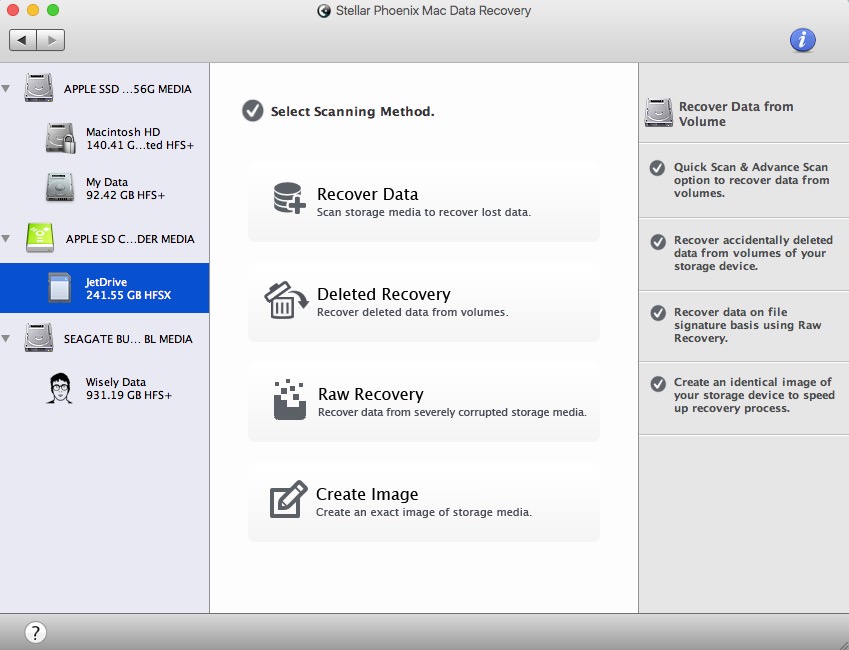This screenshot has width=849, height=650.
Task: Click 'Create an exact image of storage media' text
Action: [x=424, y=512]
